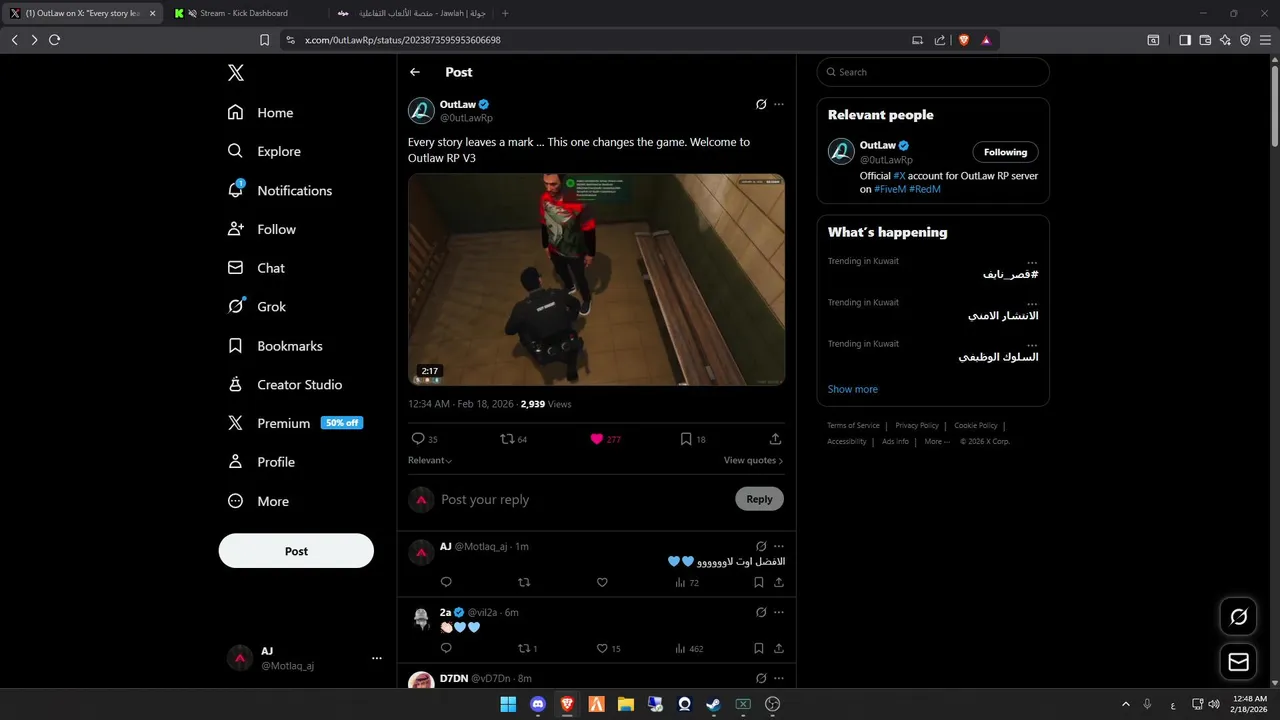This screenshot has width=1280, height=720.
Task: Reload the page in browser toolbar
Action: (54, 40)
